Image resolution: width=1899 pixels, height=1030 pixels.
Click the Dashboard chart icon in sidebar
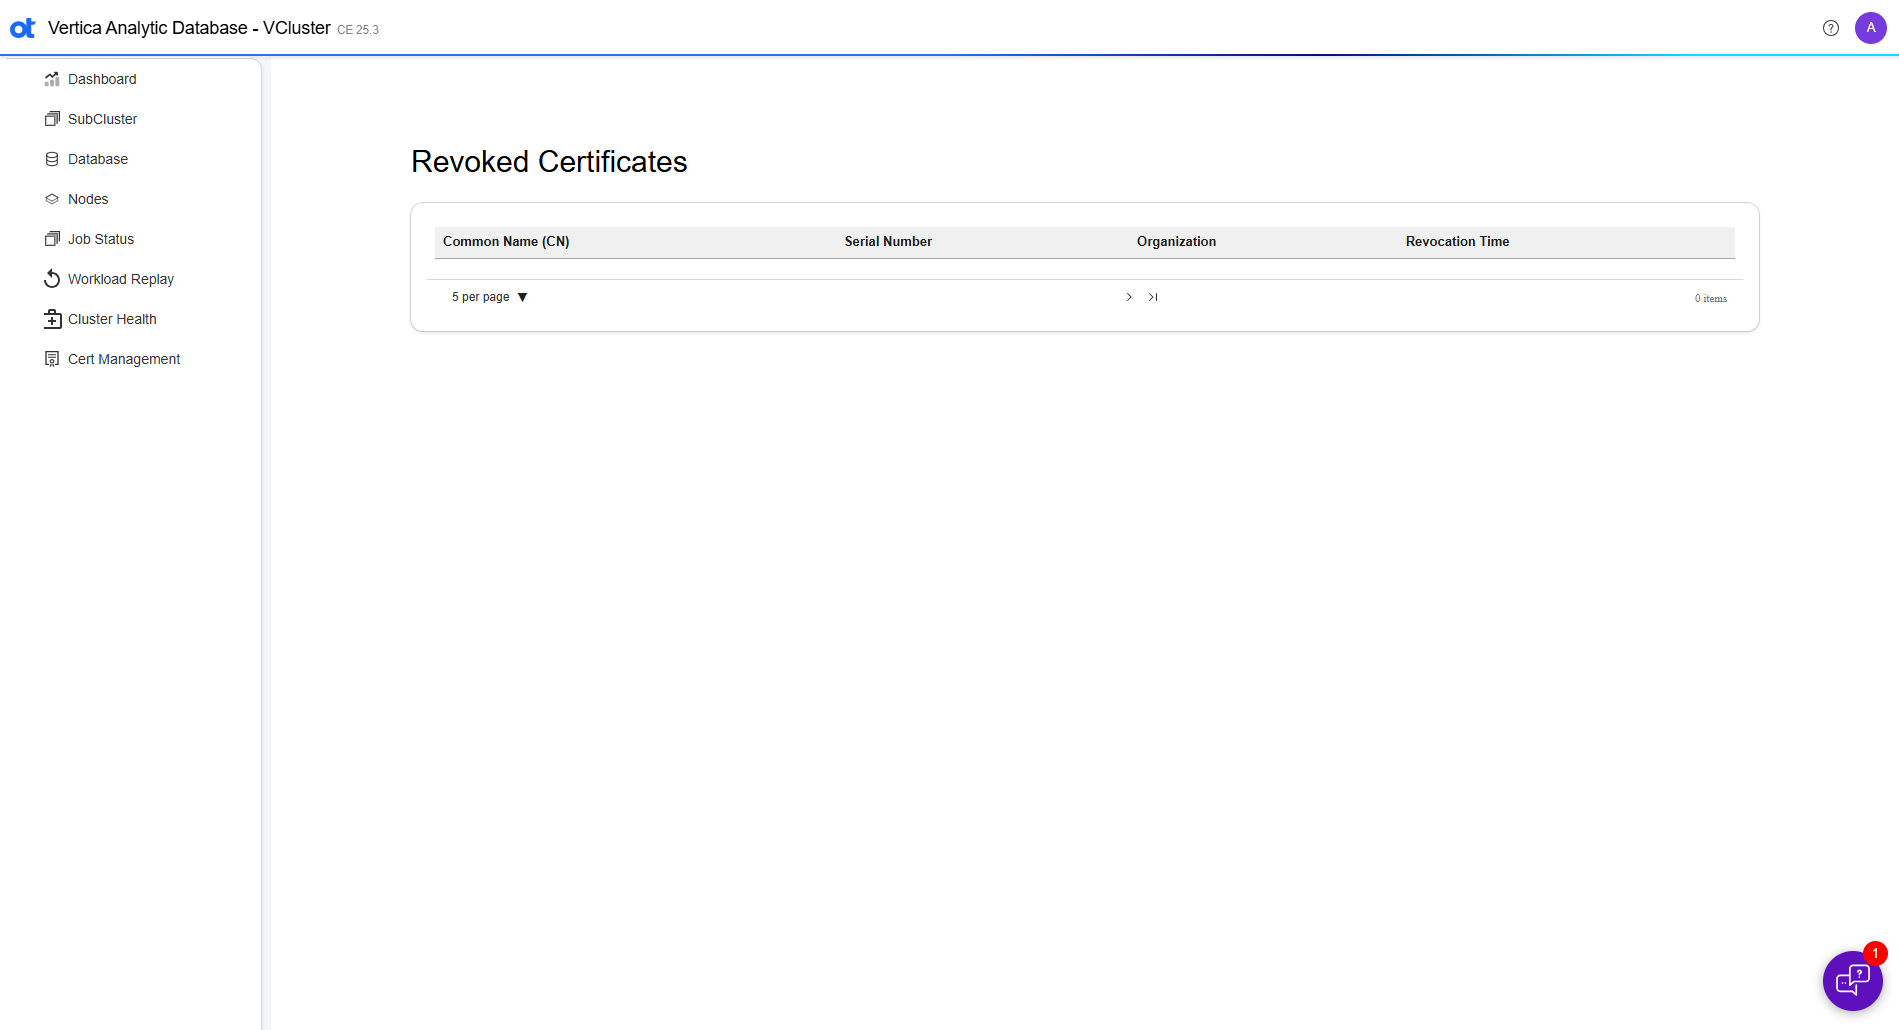point(52,79)
